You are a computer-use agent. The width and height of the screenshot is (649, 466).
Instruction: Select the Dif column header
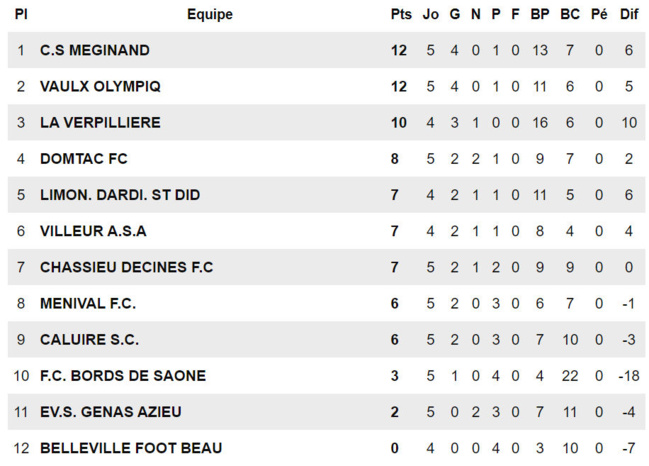(629, 14)
